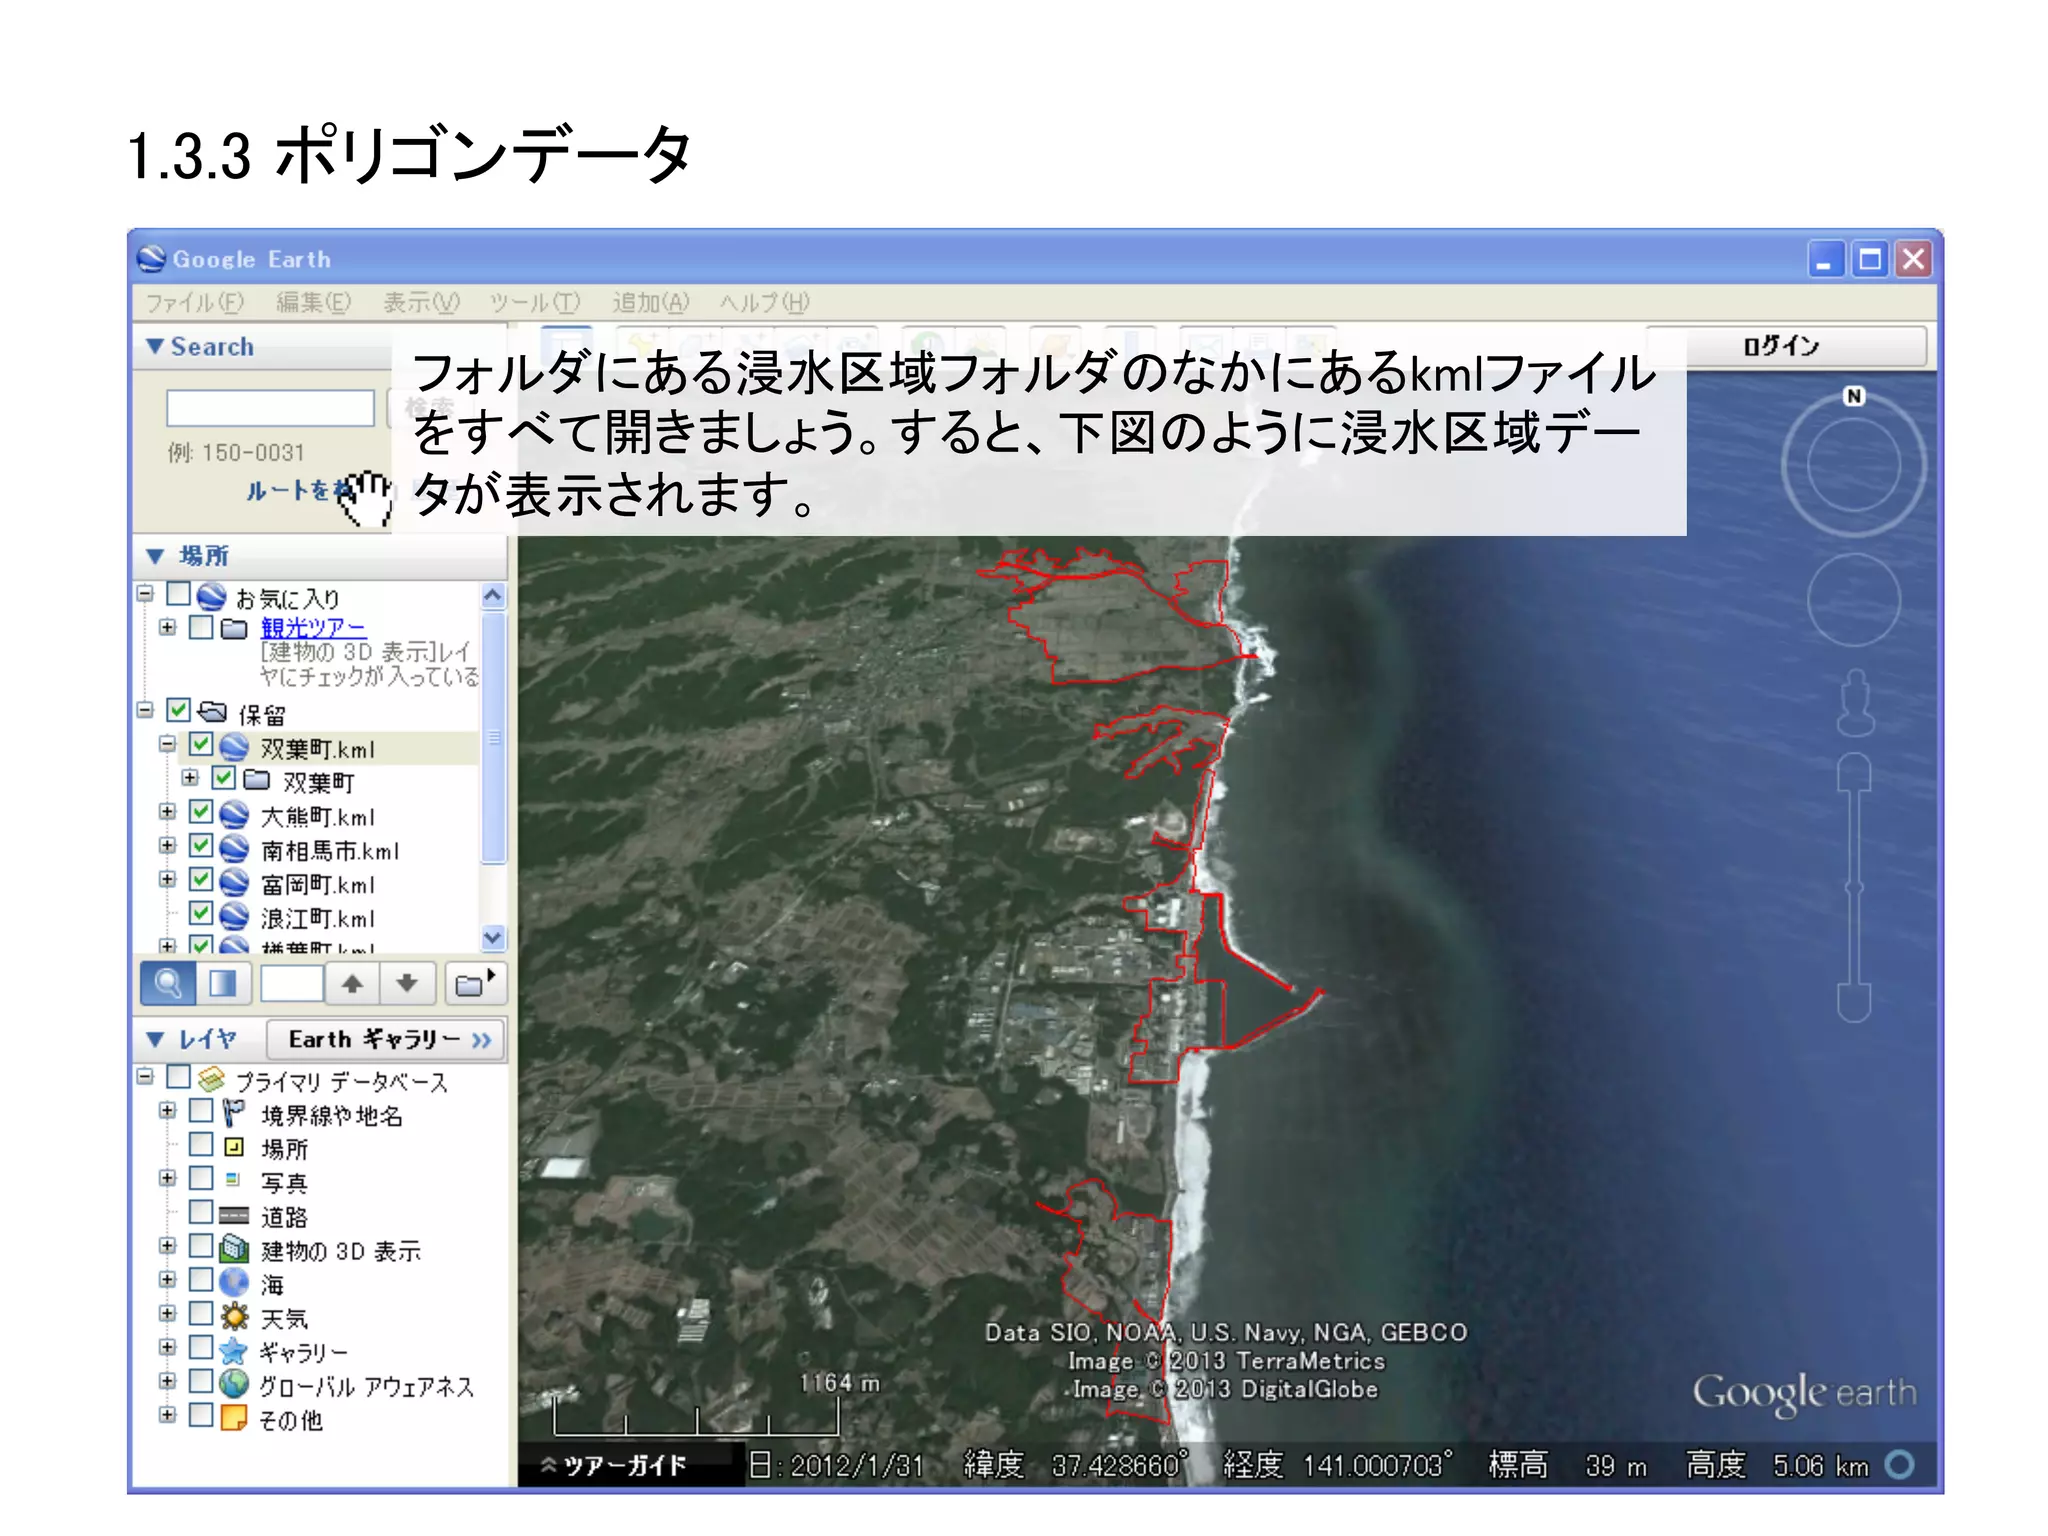Open the ヘルプ(H) menu

tap(765, 302)
